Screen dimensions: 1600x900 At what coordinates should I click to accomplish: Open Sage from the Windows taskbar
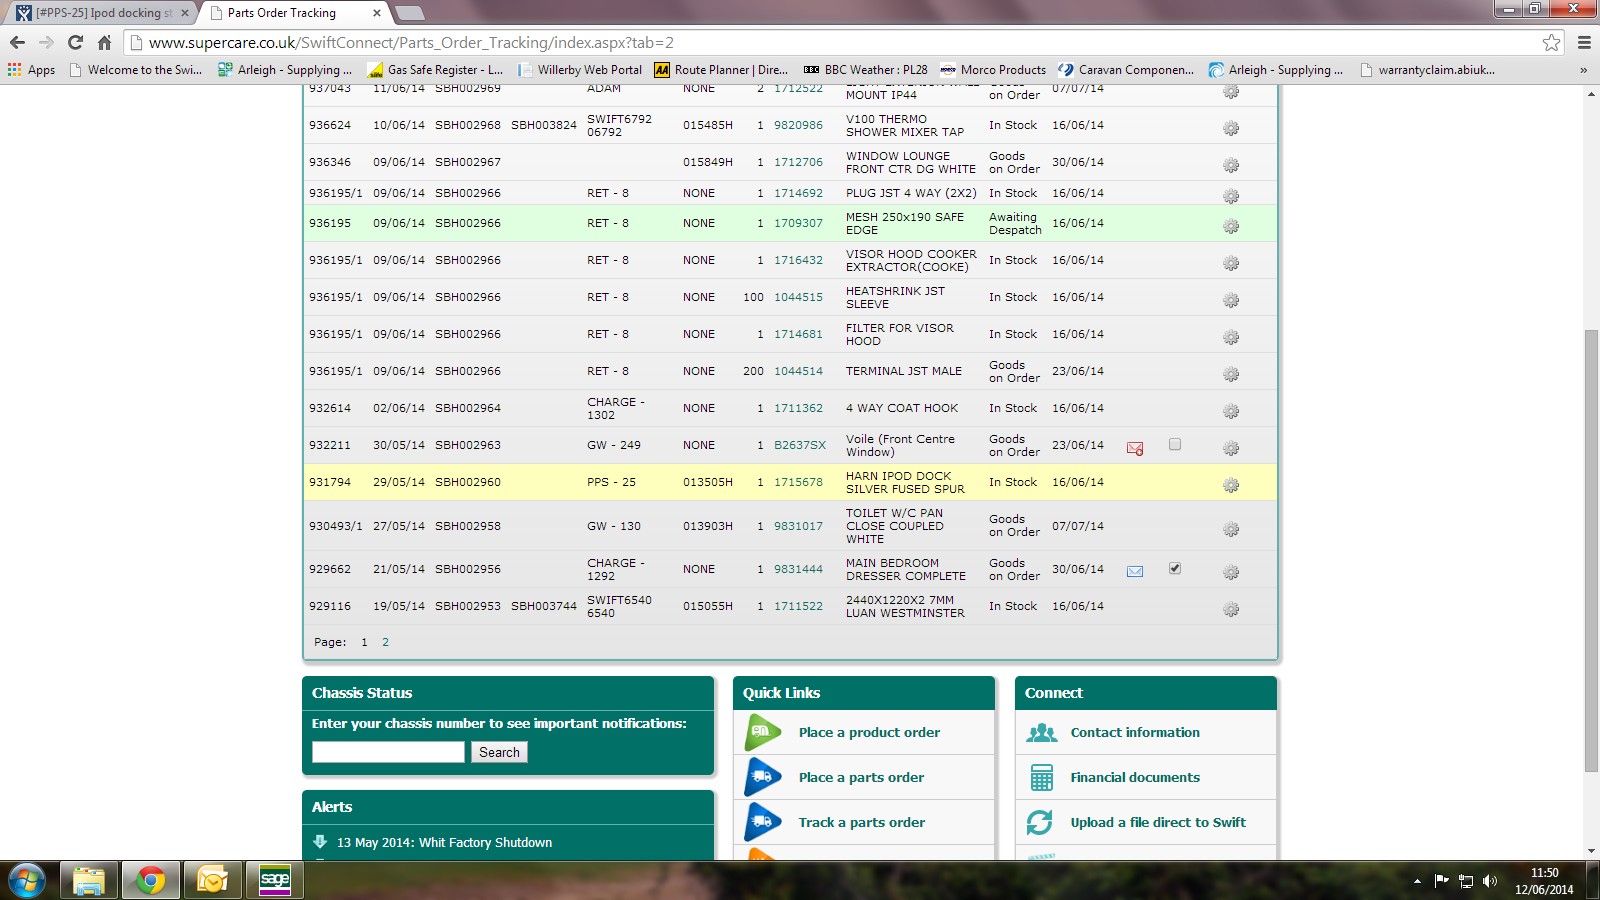coord(274,880)
